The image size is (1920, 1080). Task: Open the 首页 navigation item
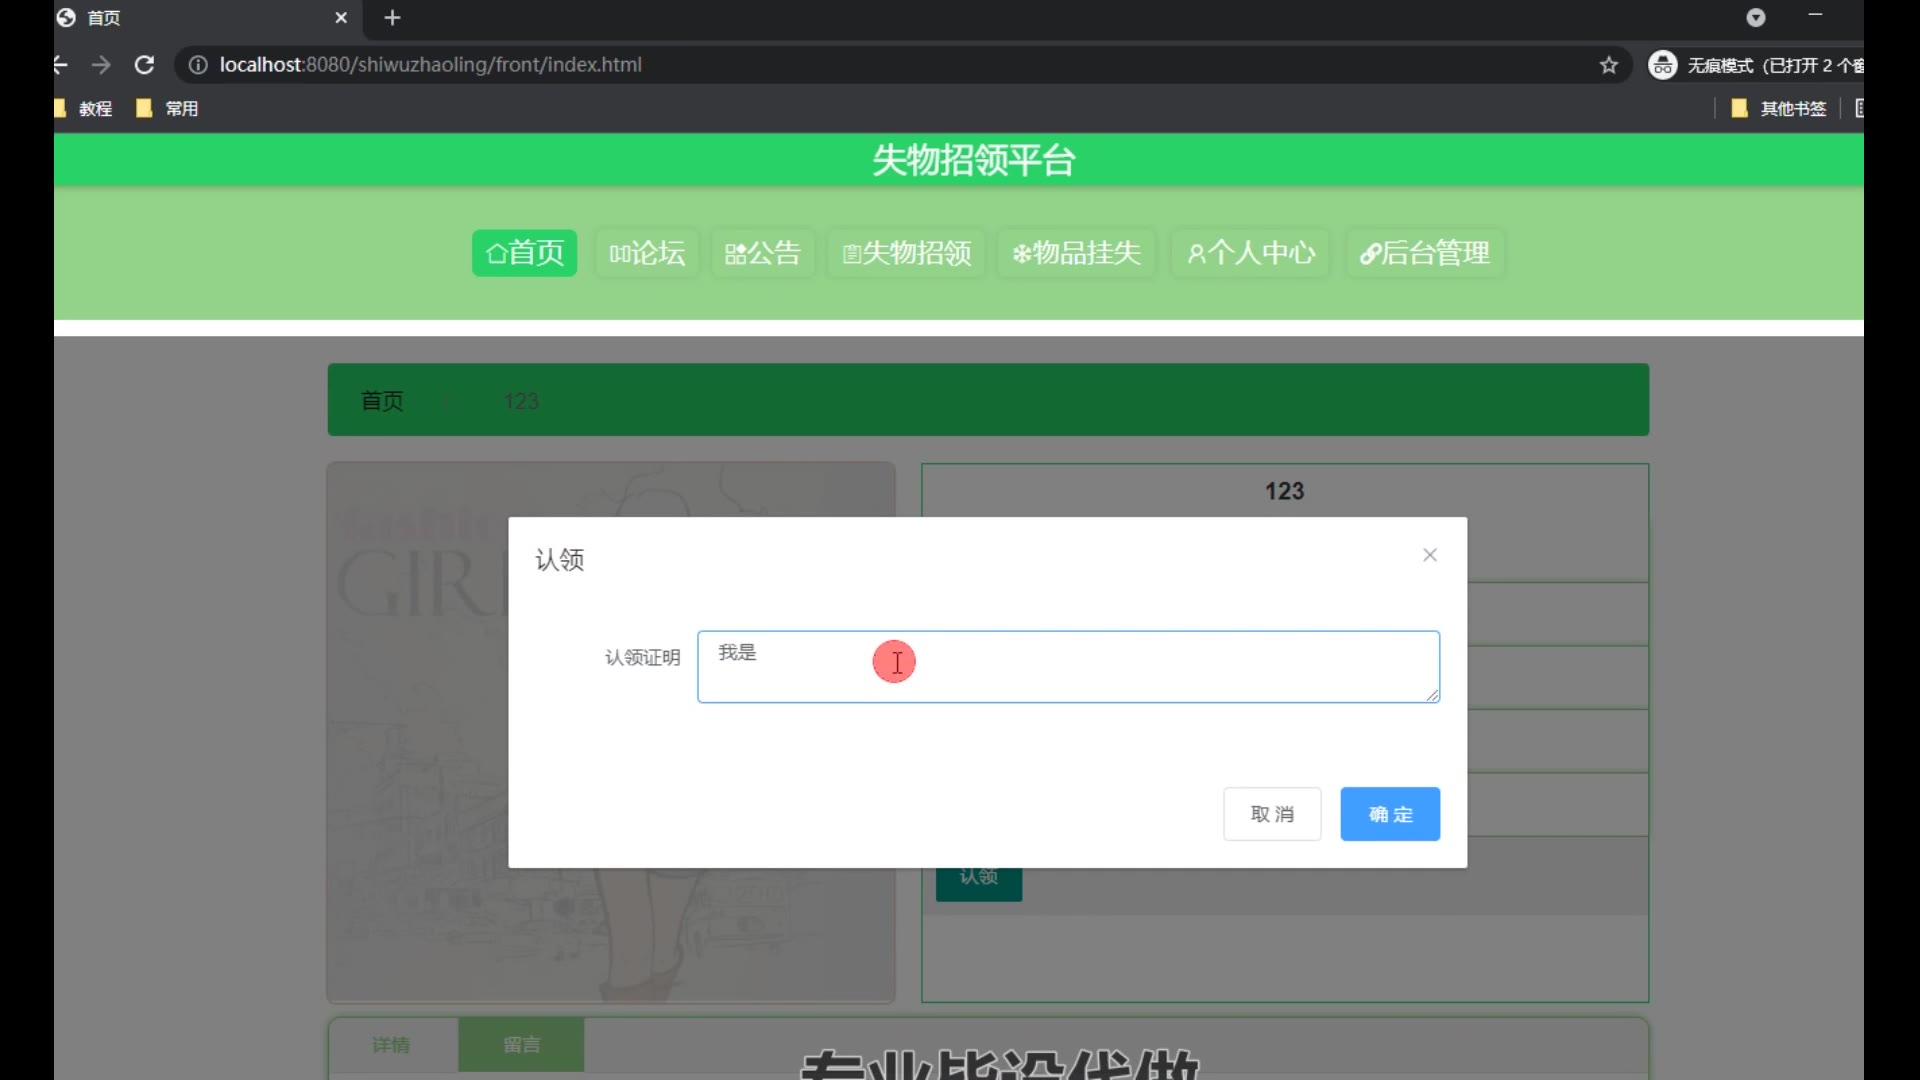pos(524,253)
